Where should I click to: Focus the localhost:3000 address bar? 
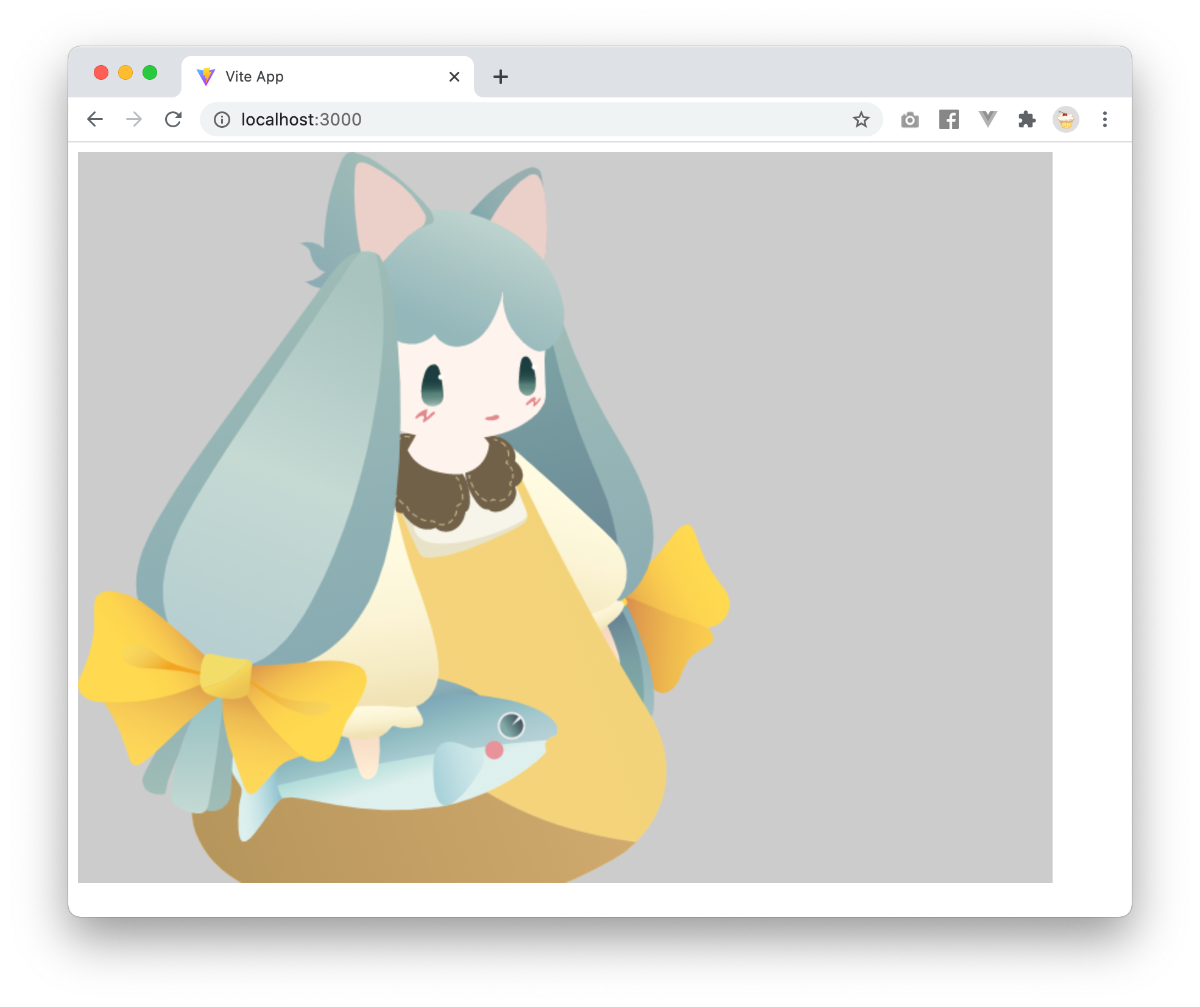(x=542, y=120)
